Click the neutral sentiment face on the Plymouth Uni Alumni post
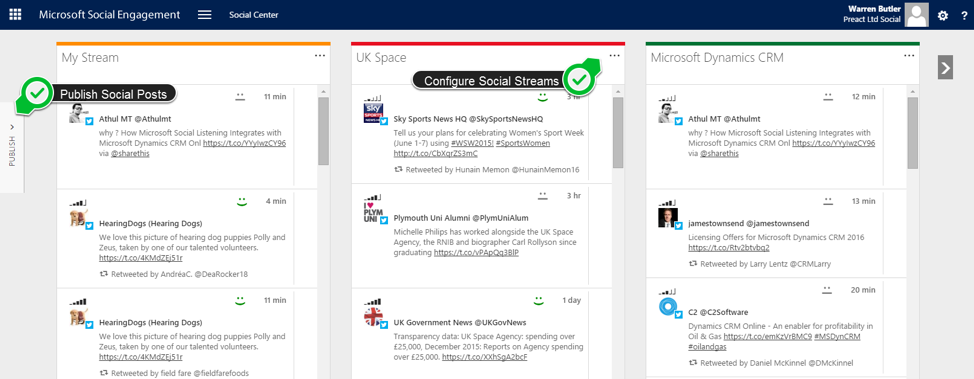Image resolution: width=974 pixels, height=379 pixels. (x=542, y=195)
